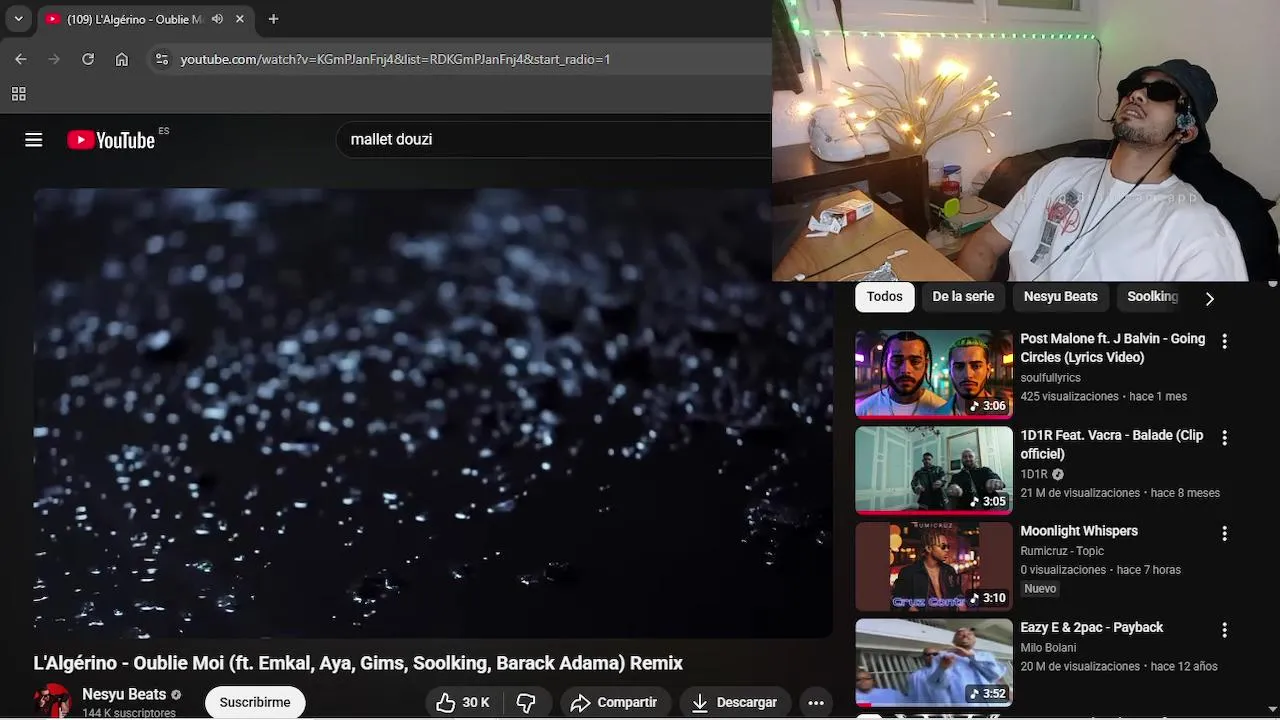1280x720 pixels.
Task: Close the L'Algérino browser tab
Action: click(240, 19)
